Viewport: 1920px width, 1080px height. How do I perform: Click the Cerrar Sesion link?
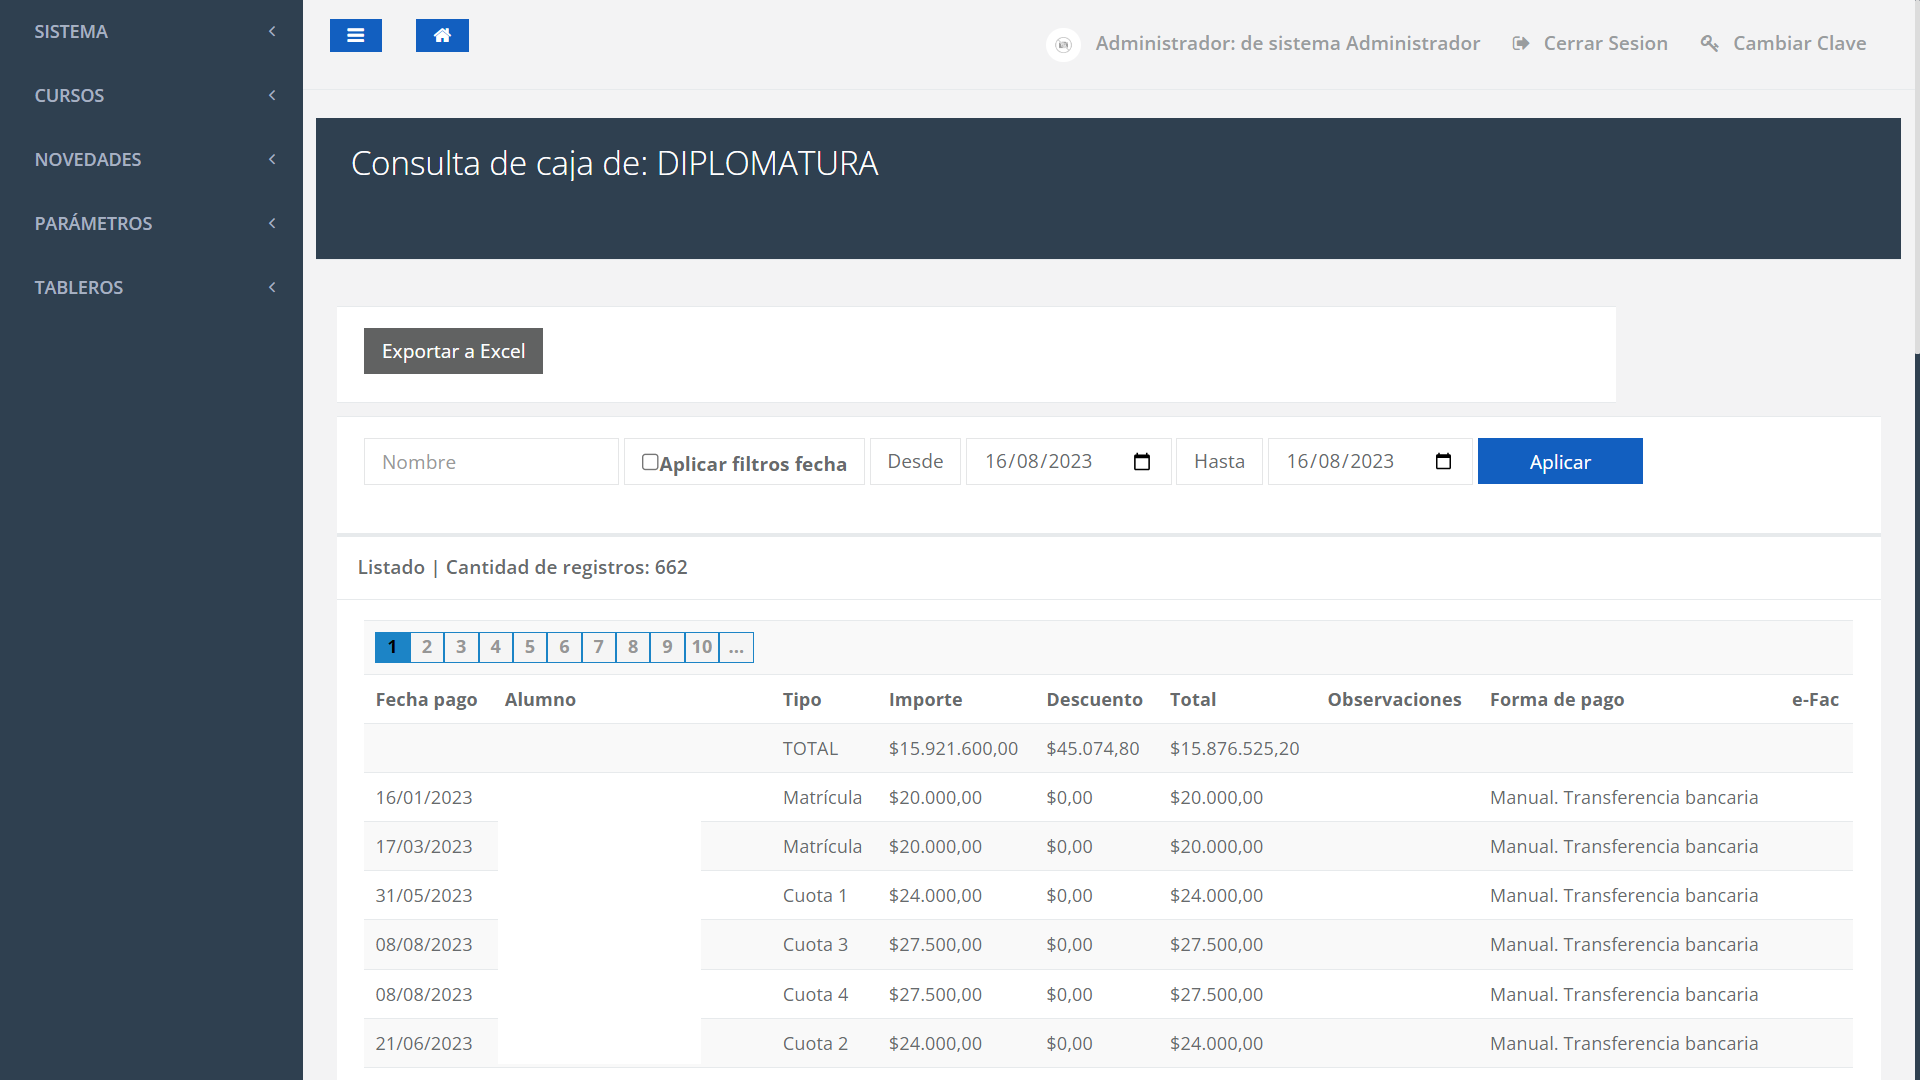[x=1605, y=43]
